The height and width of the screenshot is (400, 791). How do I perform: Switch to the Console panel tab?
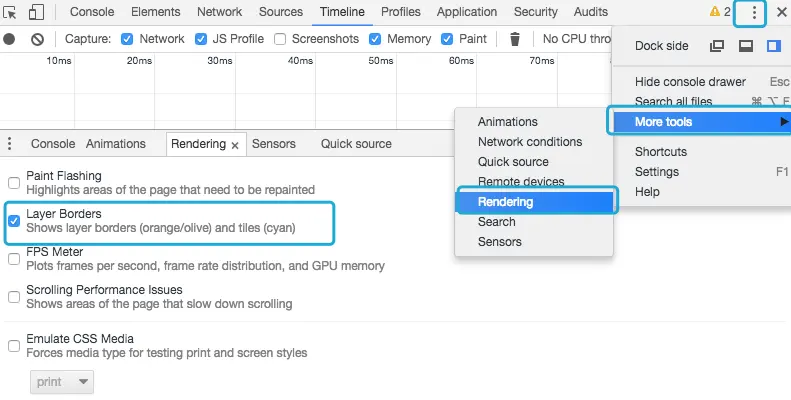tap(92, 12)
